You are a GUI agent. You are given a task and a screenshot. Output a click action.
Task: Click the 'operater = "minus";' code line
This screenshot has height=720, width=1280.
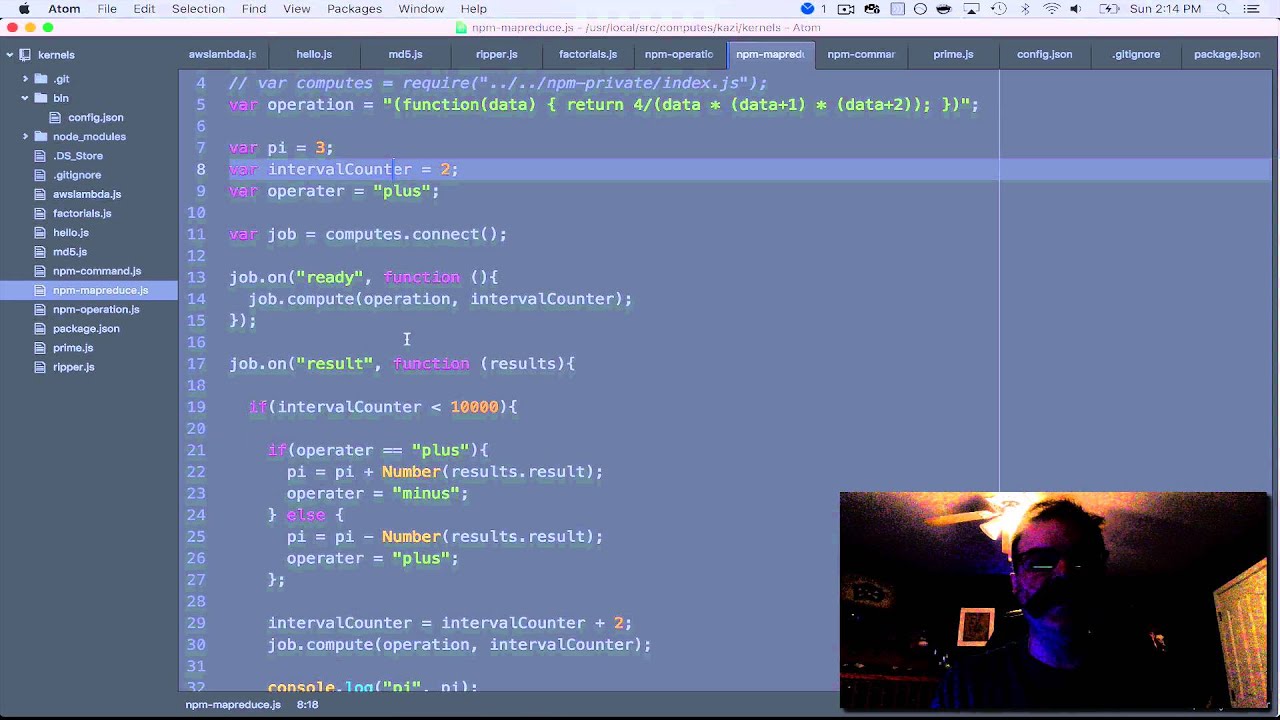point(378,493)
